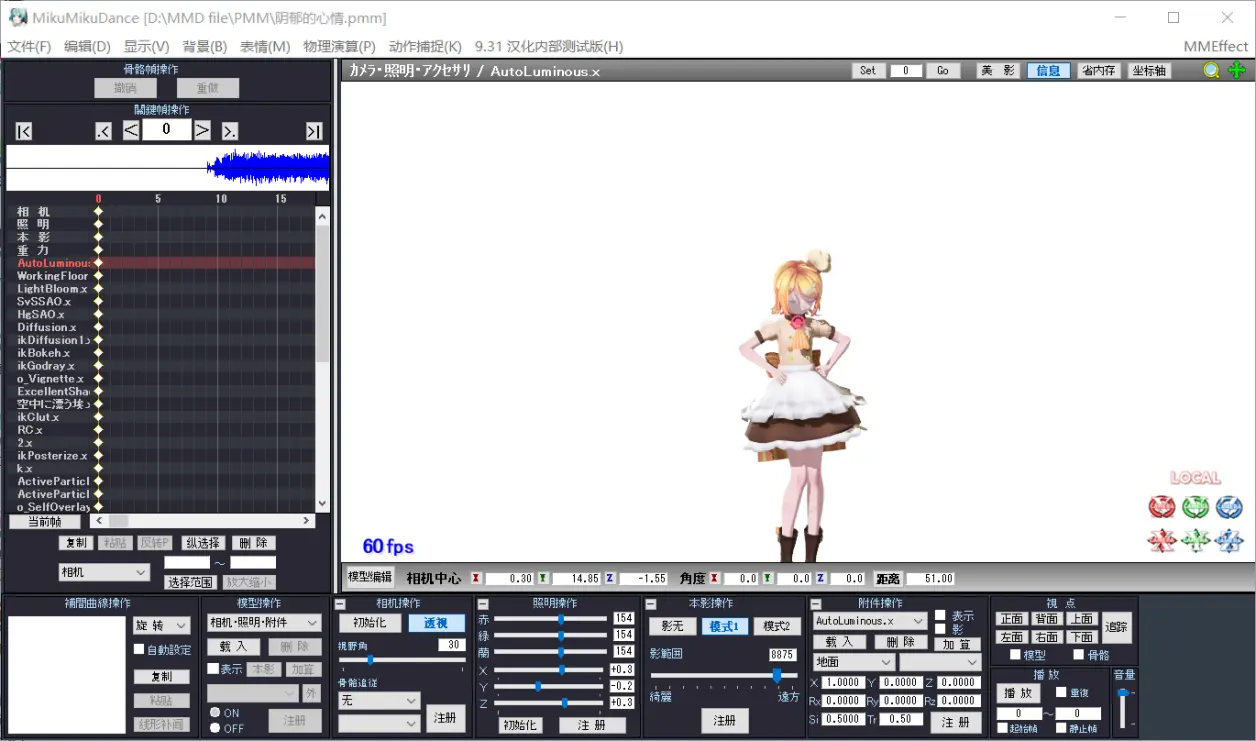This screenshot has width=1256, height=741.
Task: Click the 坐标軸 button
Action: pyautogui.click(x=1149, y=70)
